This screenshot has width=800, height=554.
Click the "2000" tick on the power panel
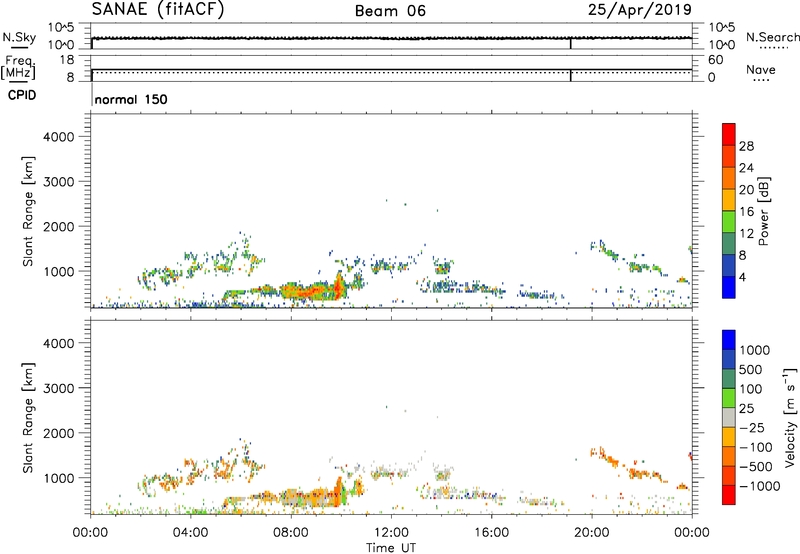(59, 226)
